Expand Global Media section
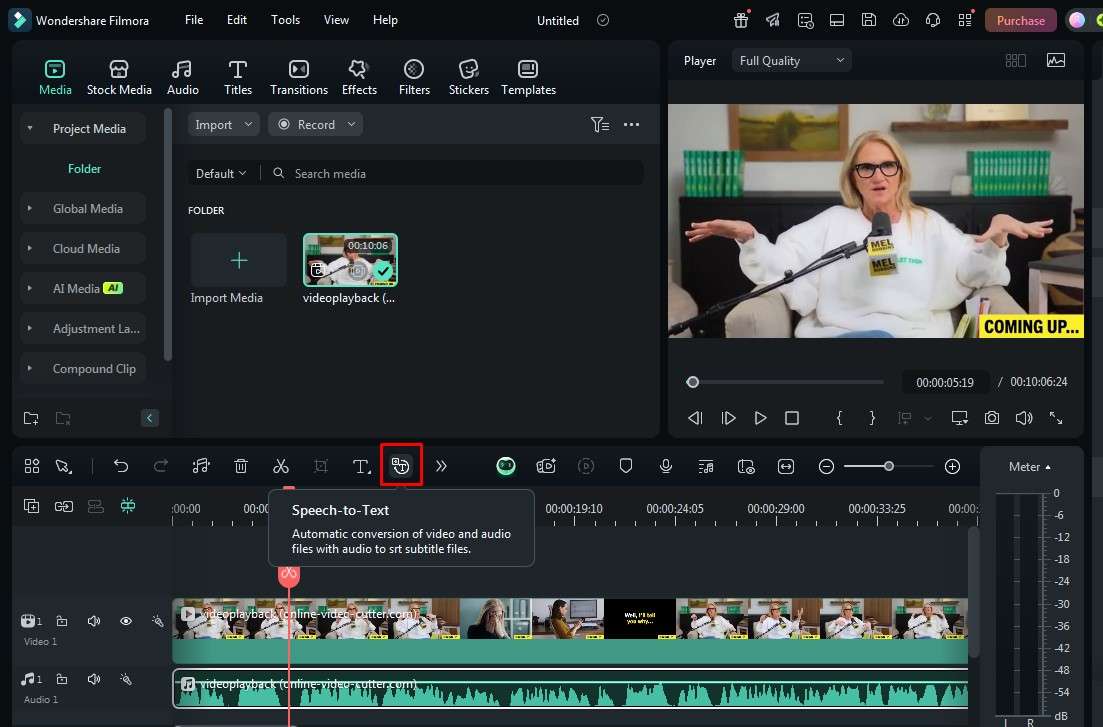The width and height of the screenshot is (1103, 727). point(30,208)
